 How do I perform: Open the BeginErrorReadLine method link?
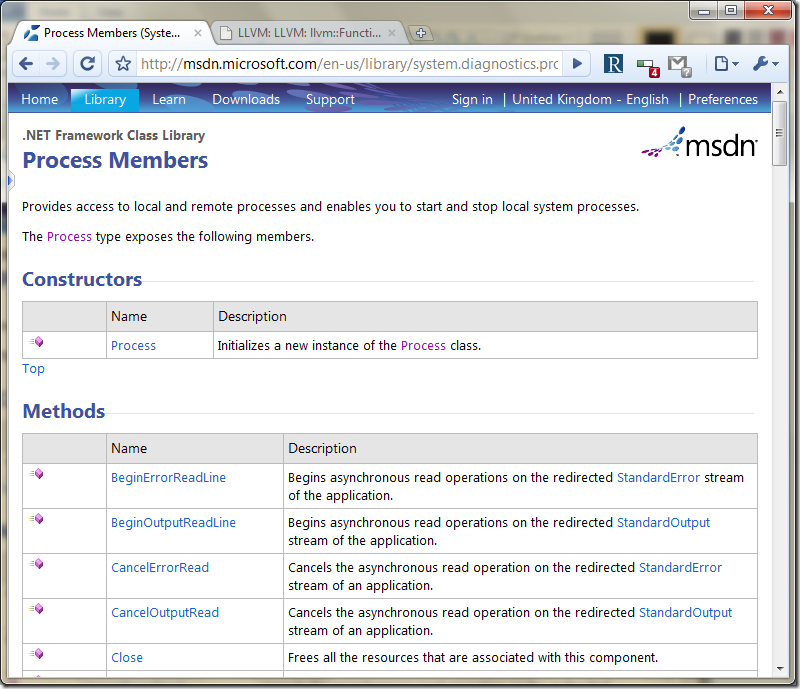click(x=168, y=478)
